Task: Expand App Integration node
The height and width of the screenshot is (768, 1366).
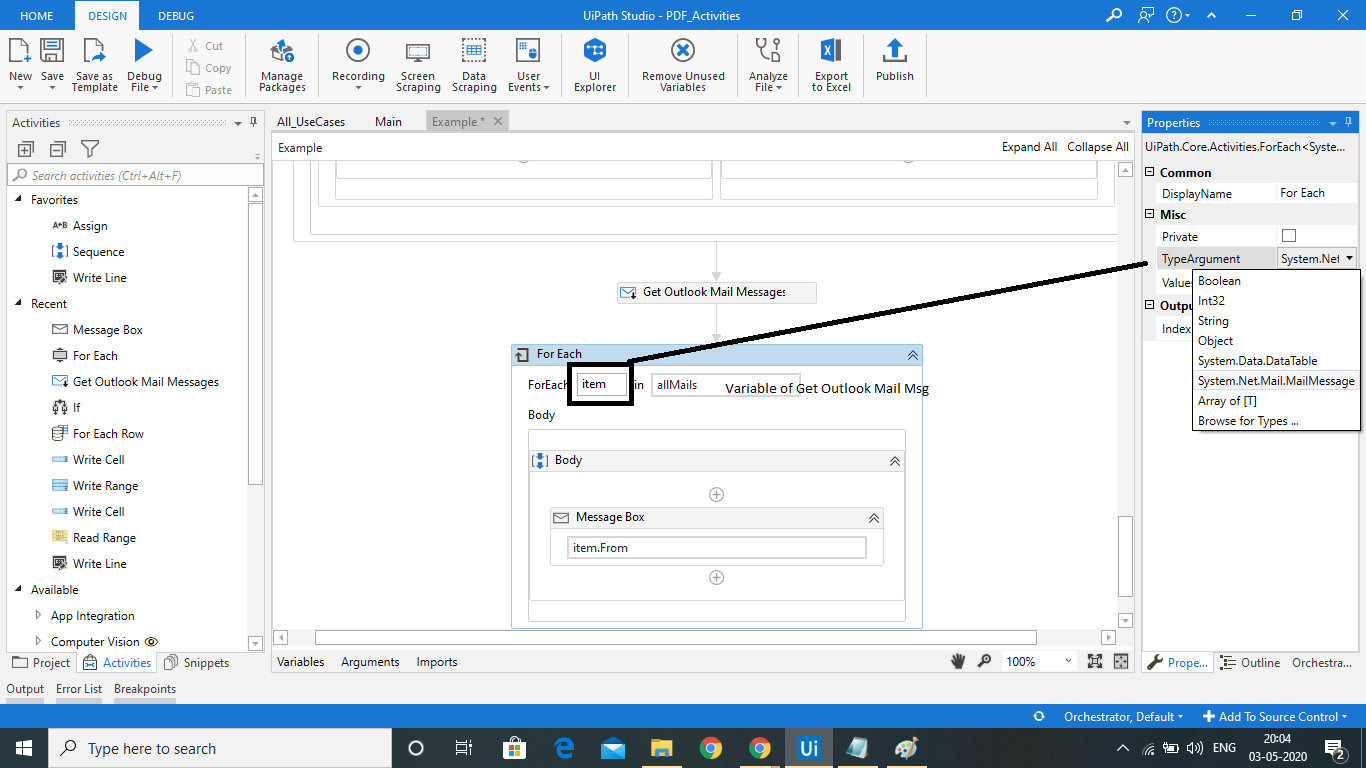Action: 38,616
